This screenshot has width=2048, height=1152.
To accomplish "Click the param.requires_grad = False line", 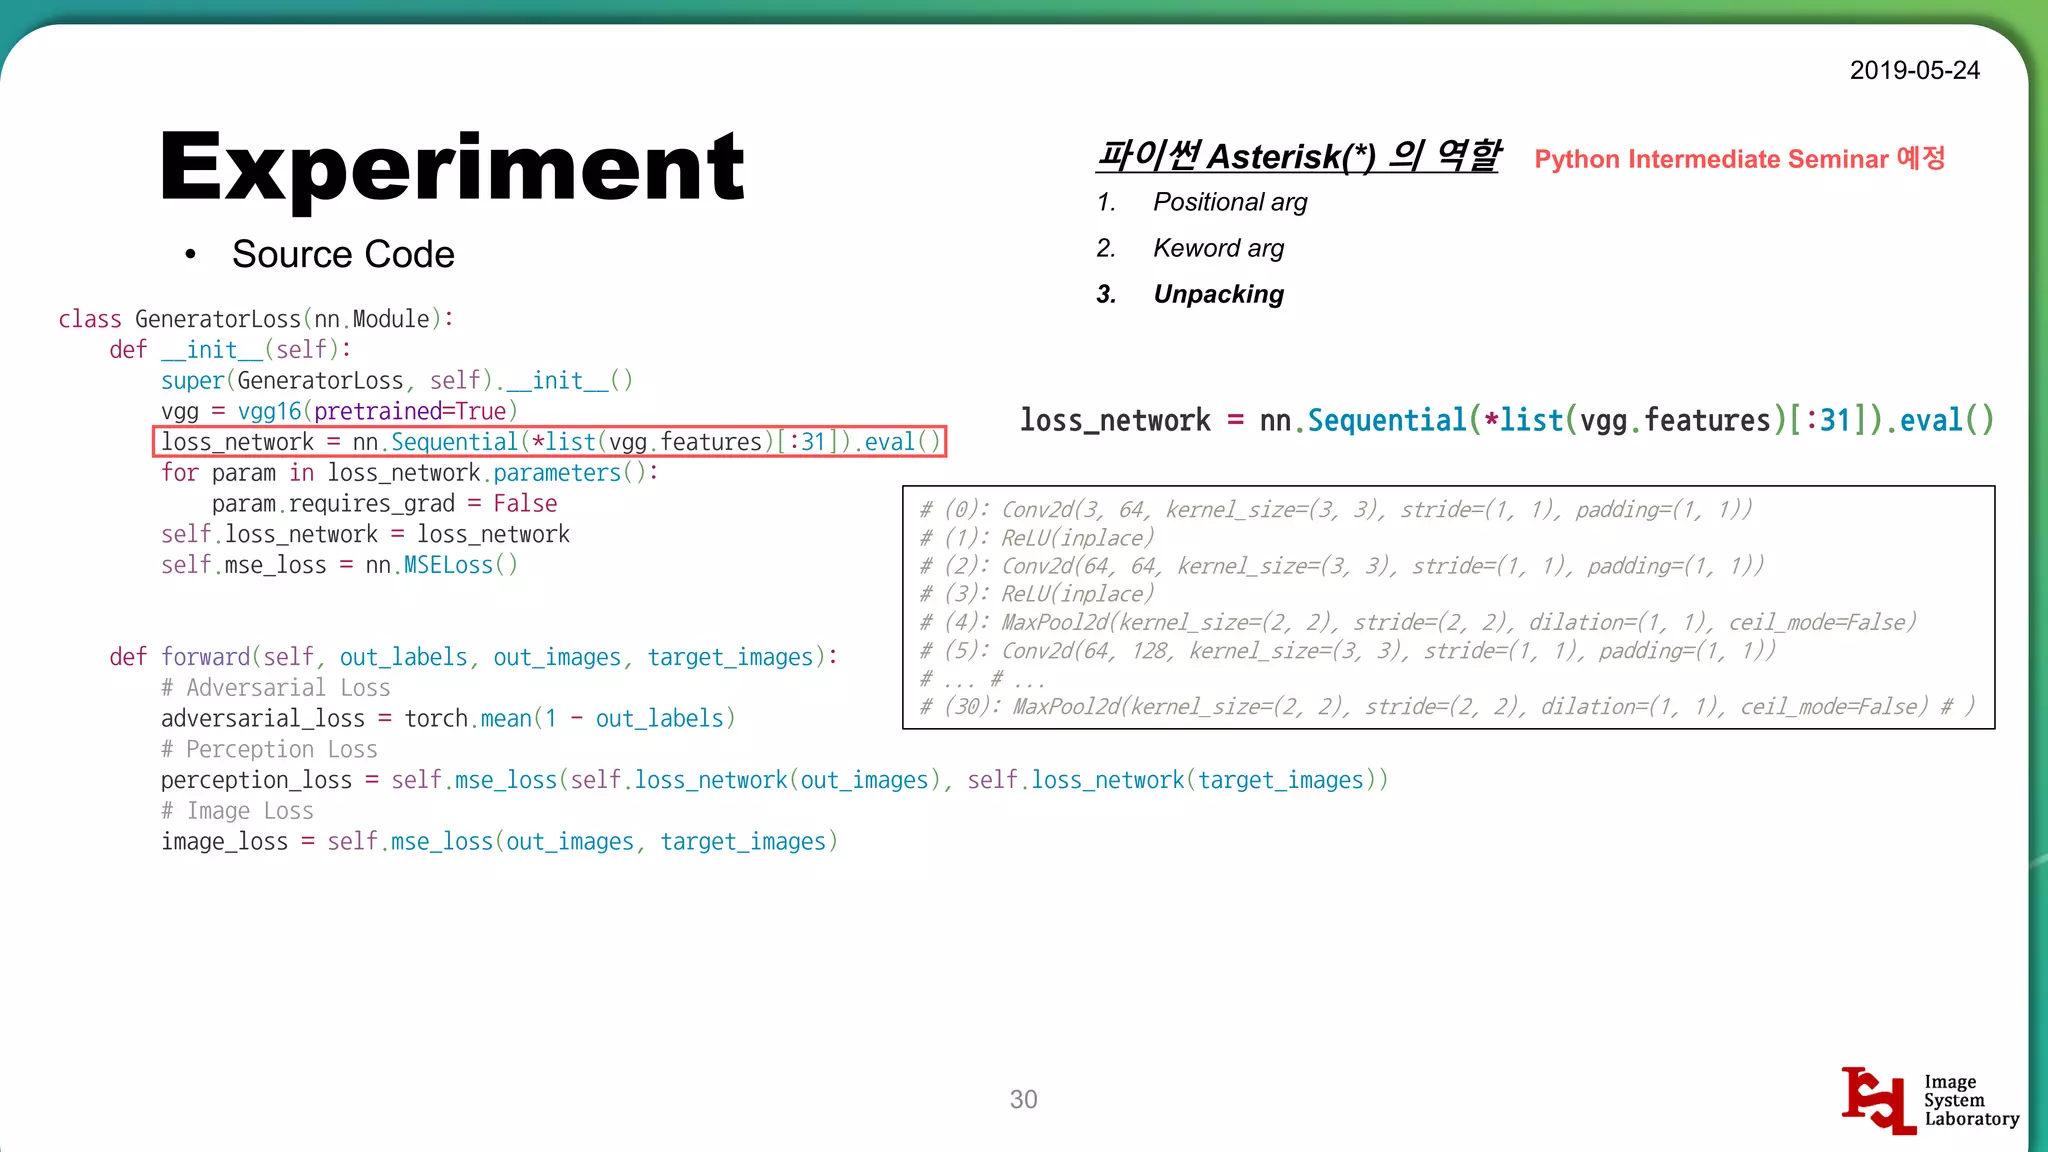I will 384,503.
